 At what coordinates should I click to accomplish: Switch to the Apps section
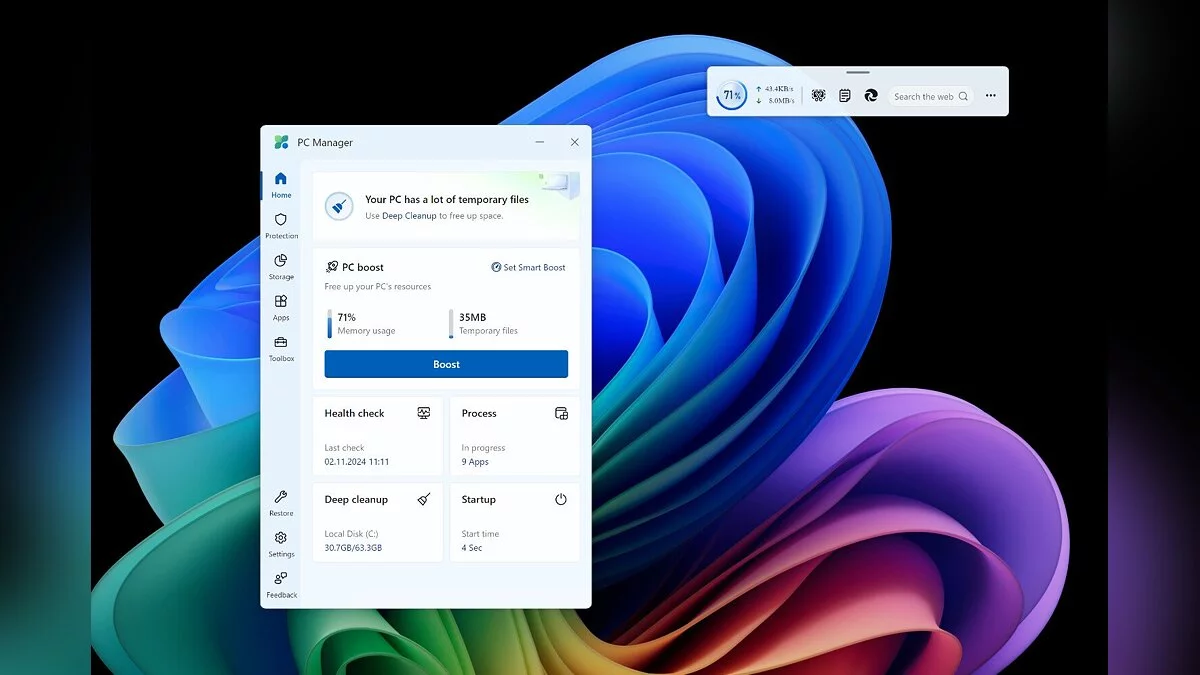[281, 308]
